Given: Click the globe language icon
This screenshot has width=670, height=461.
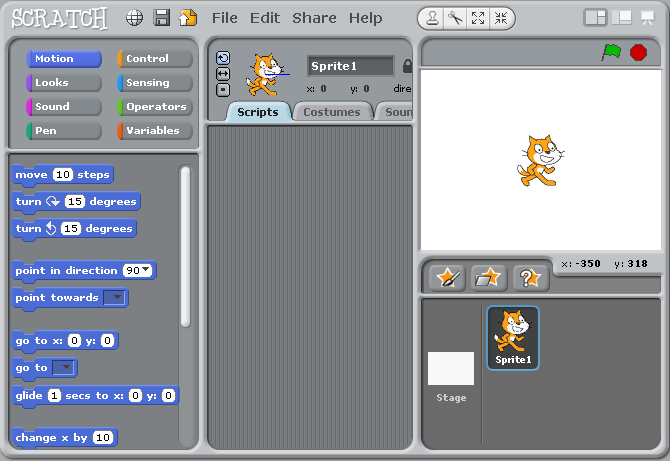Looking at the screenshot, I should 134,18.
